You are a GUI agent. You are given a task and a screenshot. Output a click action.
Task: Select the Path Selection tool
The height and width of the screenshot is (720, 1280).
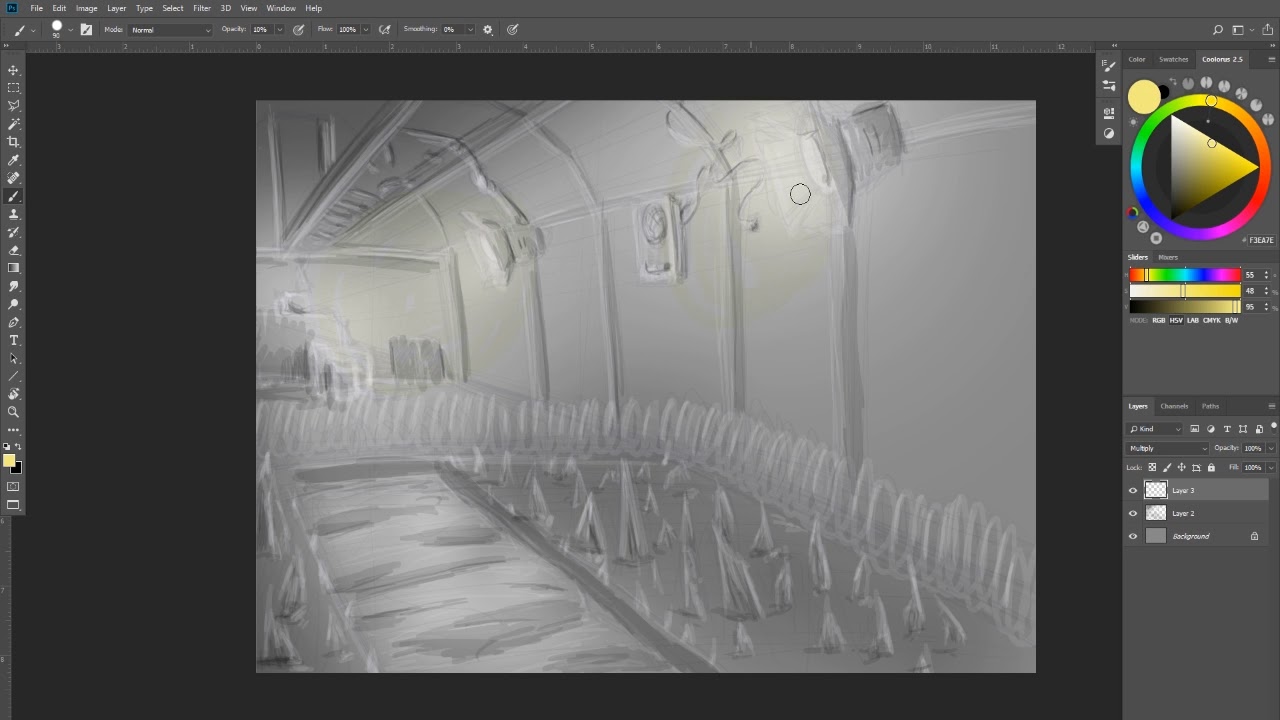point(13,358)
